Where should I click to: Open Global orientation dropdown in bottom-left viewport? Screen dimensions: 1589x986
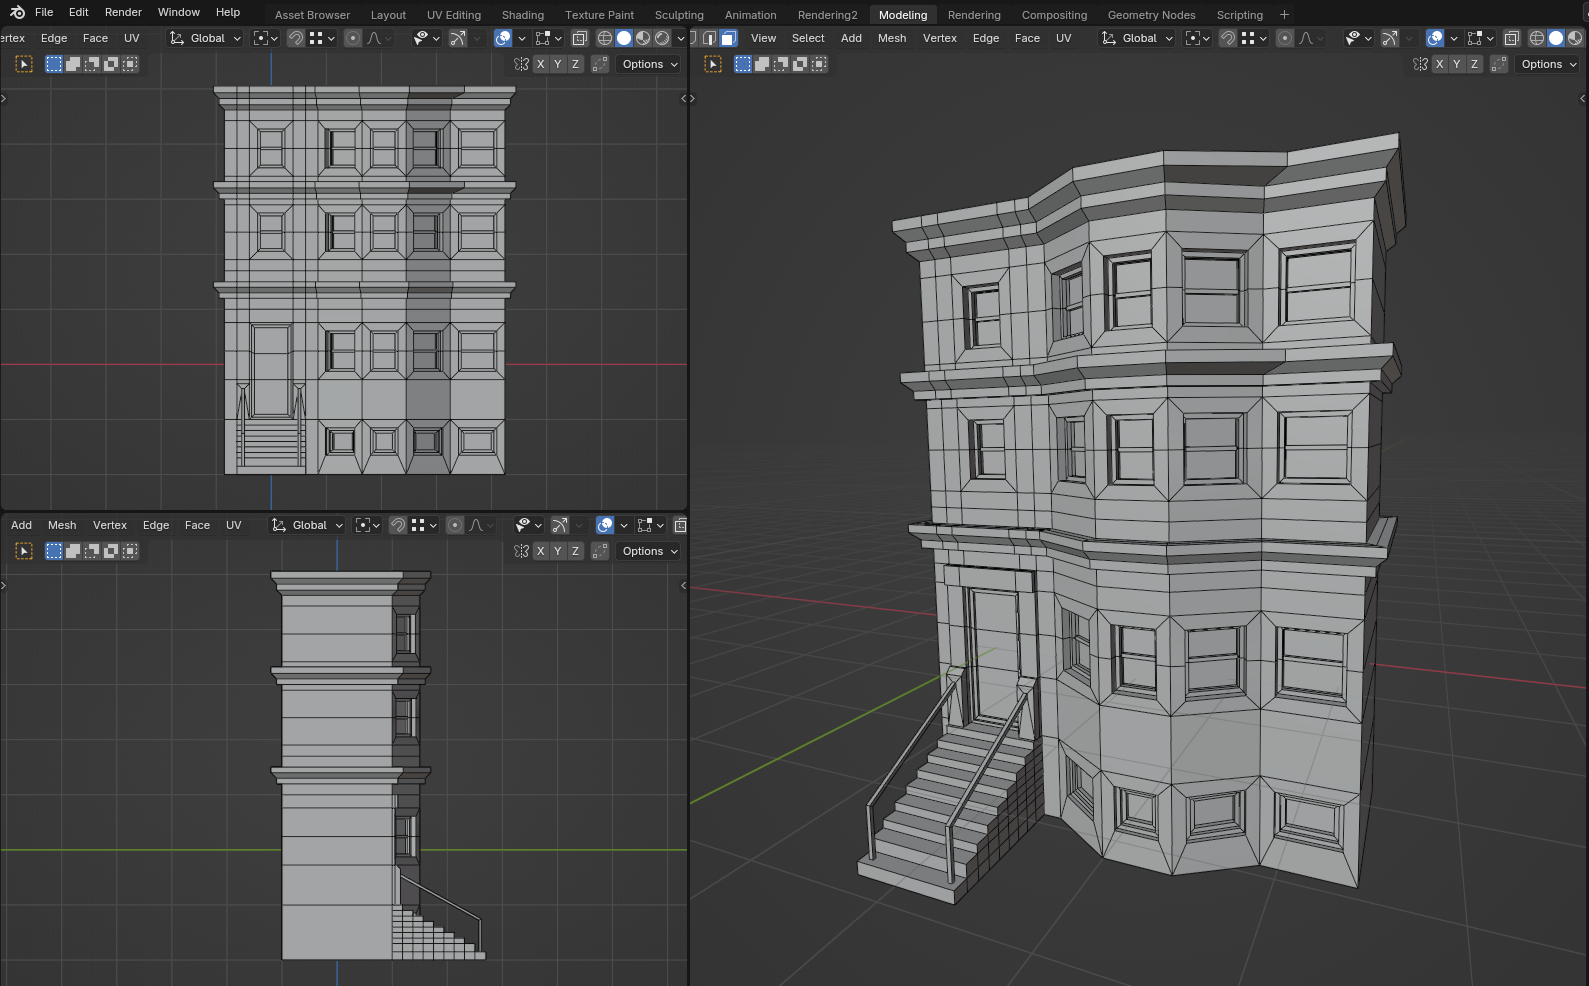[308, 525]
